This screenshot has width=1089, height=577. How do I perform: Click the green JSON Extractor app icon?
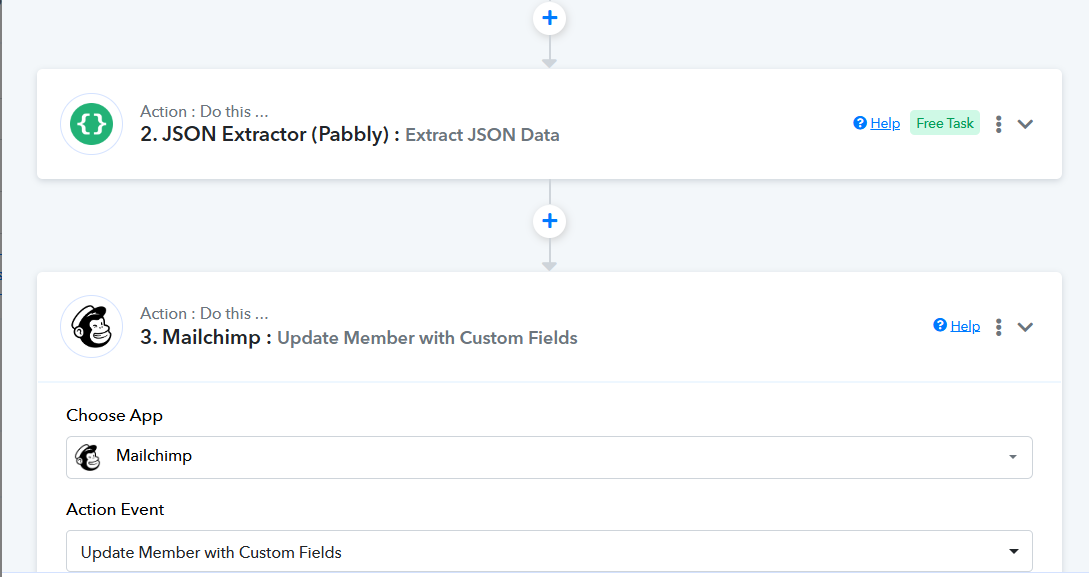coord(92,124)
